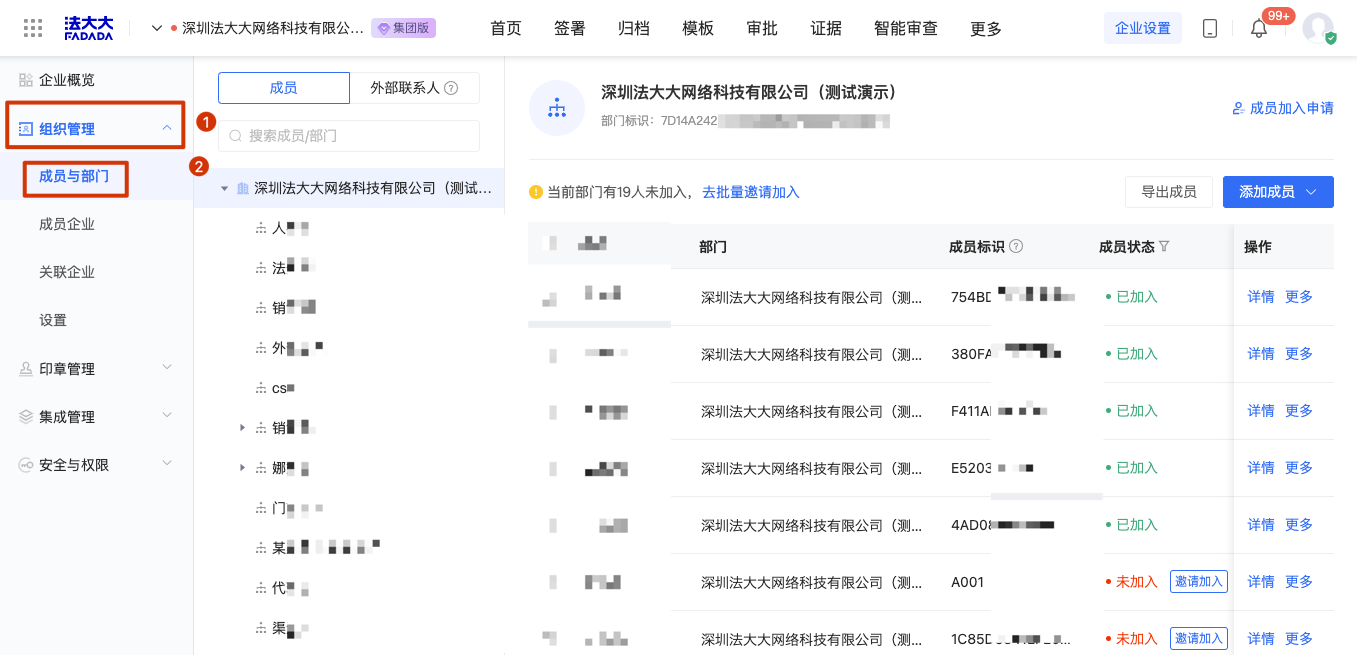This screenshot has width=1357, height=655.
Task: Open the 签署 menu
Action: (570, 28)
